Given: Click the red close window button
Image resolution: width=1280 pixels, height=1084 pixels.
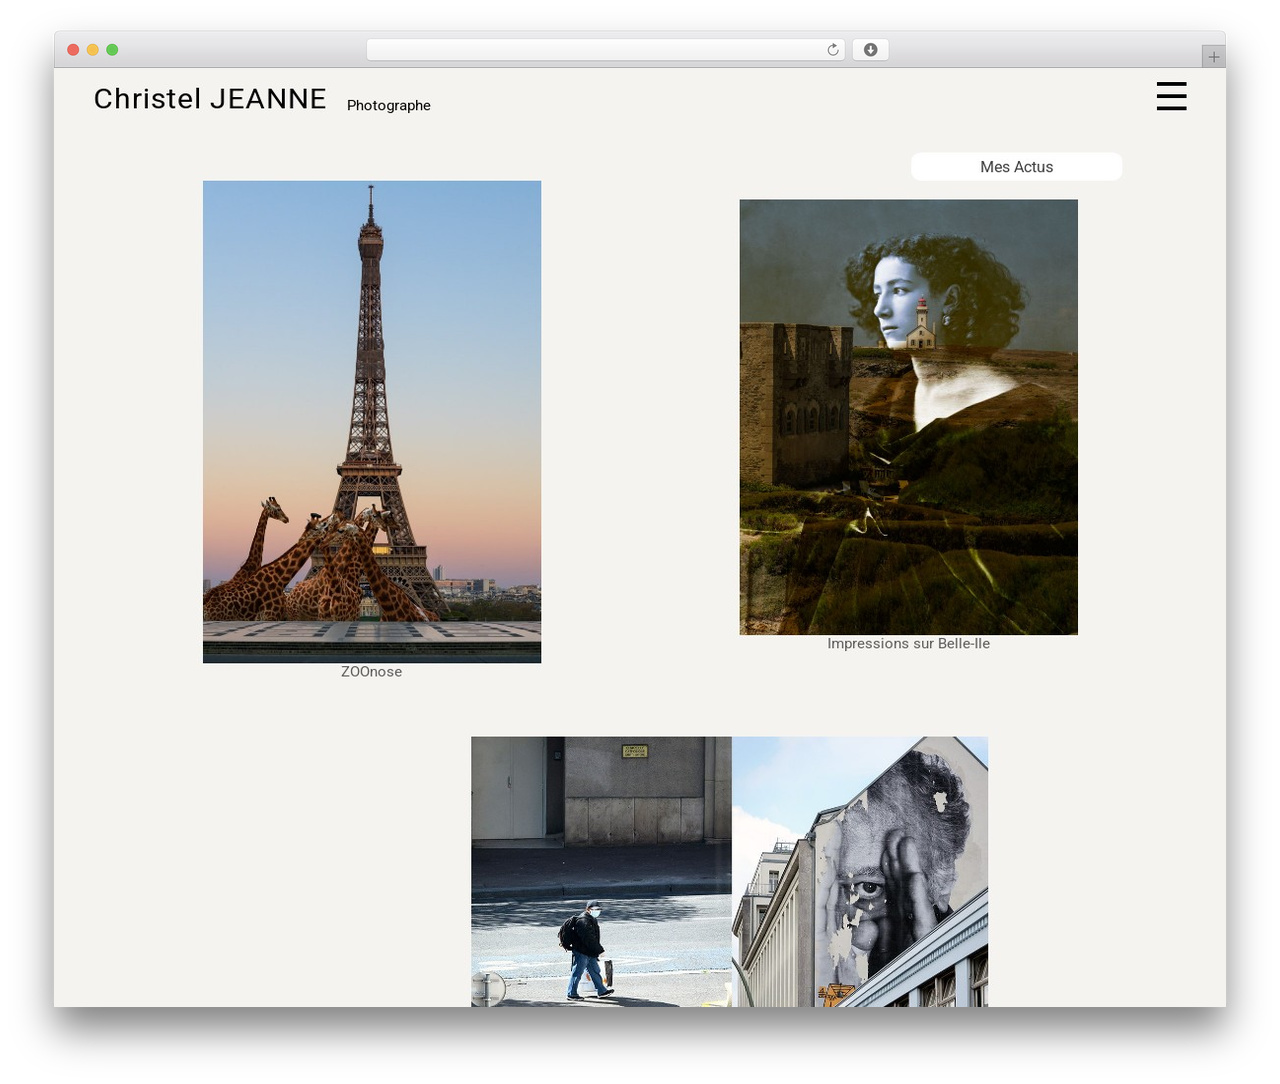Looking at the screenshot, I should click(73, 50).
